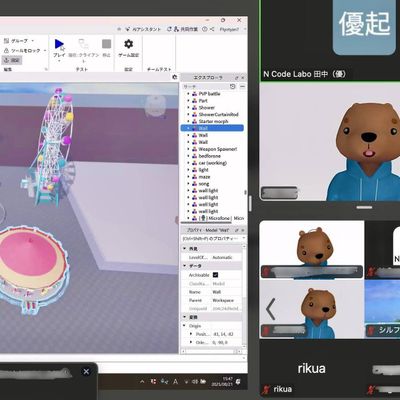Collapse the Data properties section
The width and height of the screenshot is (400, 400).
tap(184, 266)
